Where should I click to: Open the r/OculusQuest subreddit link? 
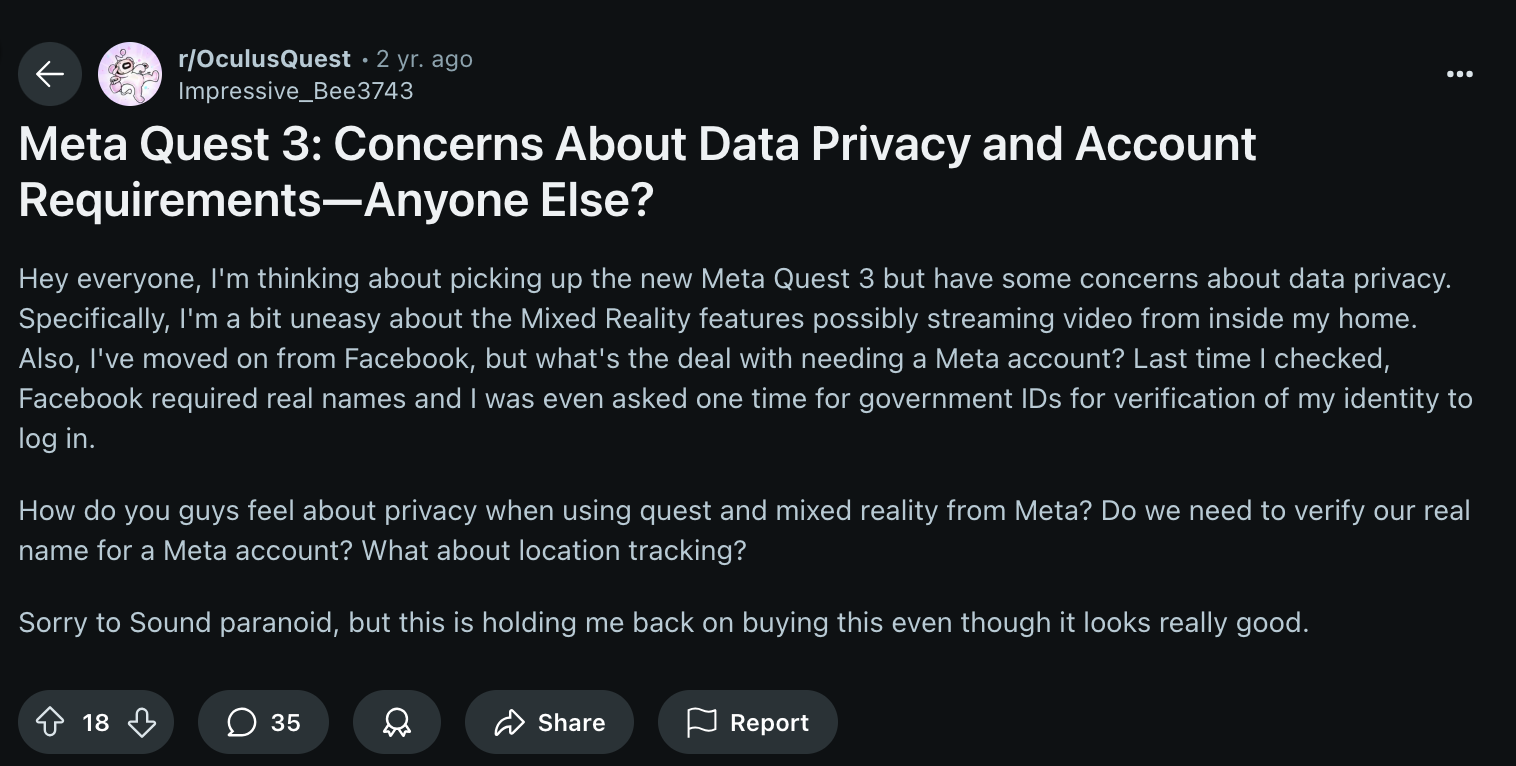coord(264,59)
